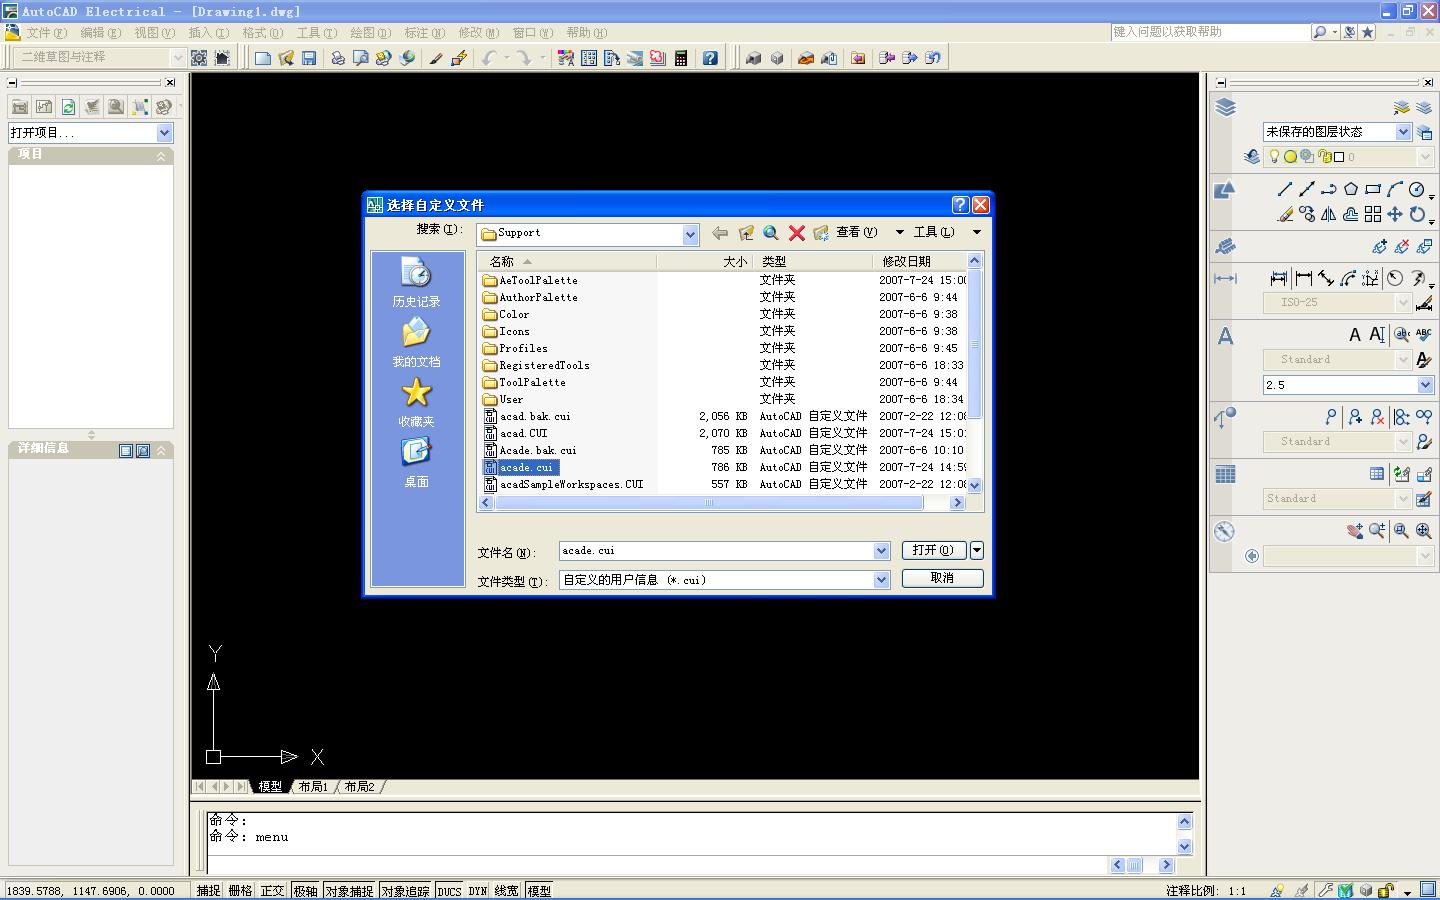Go to 桌面 desktop in places bar
The width and height of the screenshot is (1440, 900).
click(416, 464)
